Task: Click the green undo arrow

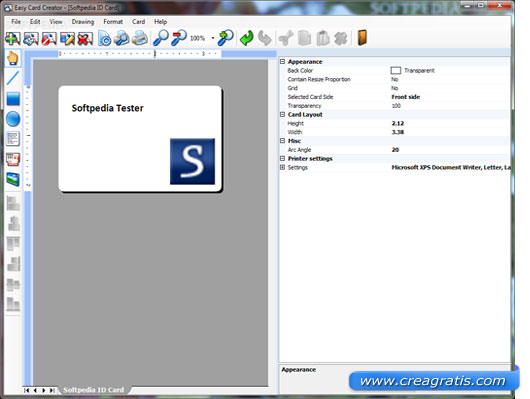Action: (x=246, y=38)
